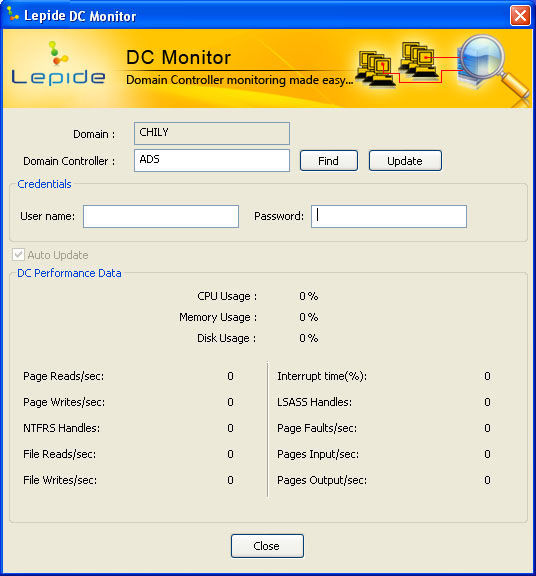This screenshot has width=536, height=576.
Task: Click the Memory Usage value 0 %
Action: point(308,317)
